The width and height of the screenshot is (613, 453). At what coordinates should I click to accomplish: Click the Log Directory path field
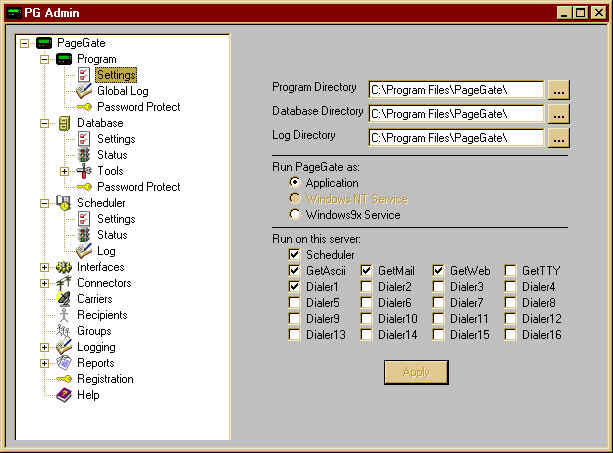pyautogui.click(x=456, y=138)
